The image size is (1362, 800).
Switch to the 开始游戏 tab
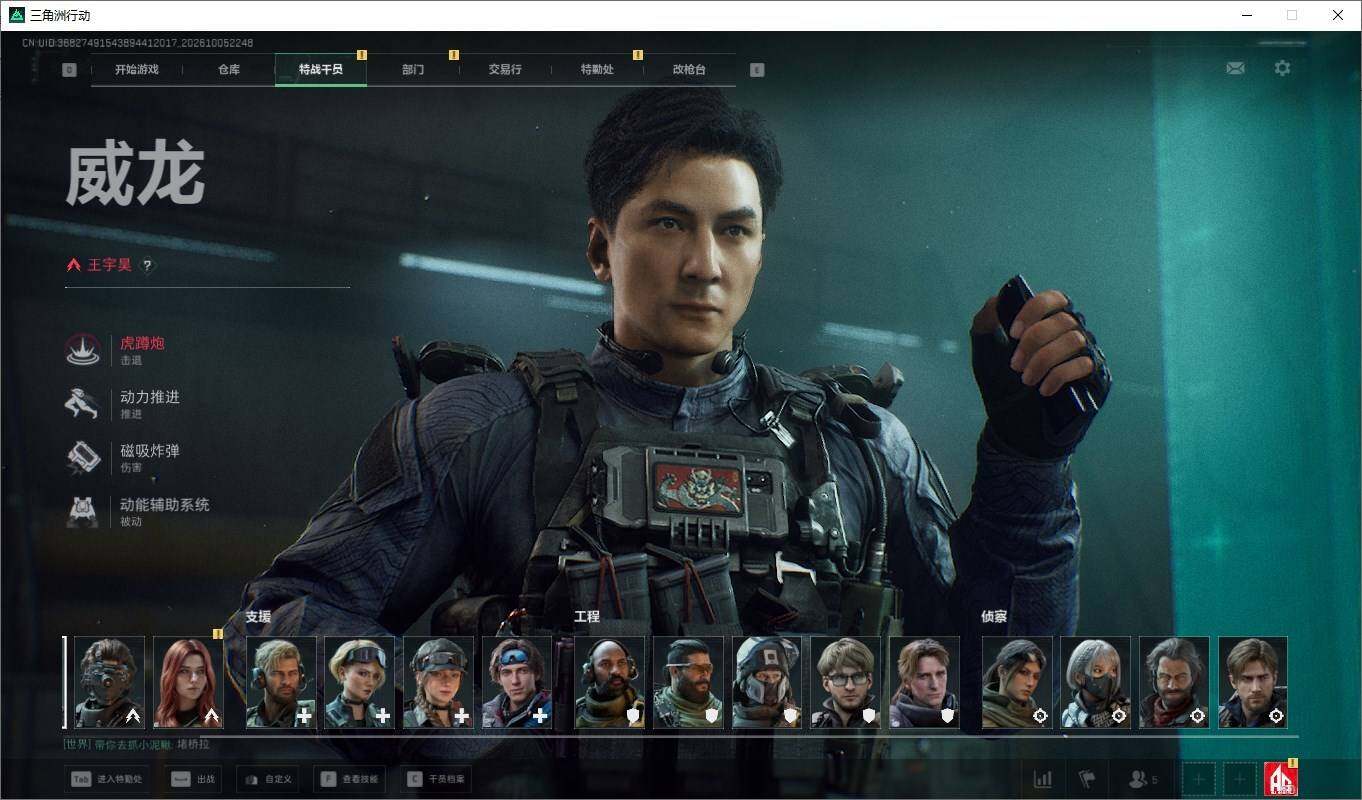pos(137,70)
